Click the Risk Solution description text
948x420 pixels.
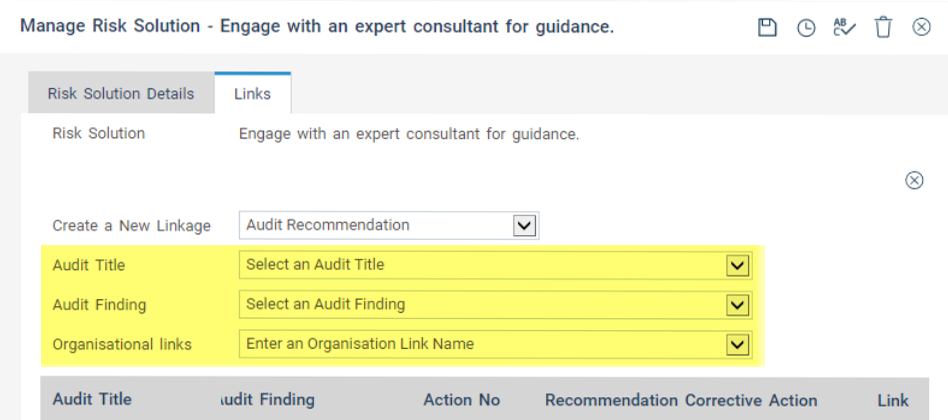click(x=409, y=134)
